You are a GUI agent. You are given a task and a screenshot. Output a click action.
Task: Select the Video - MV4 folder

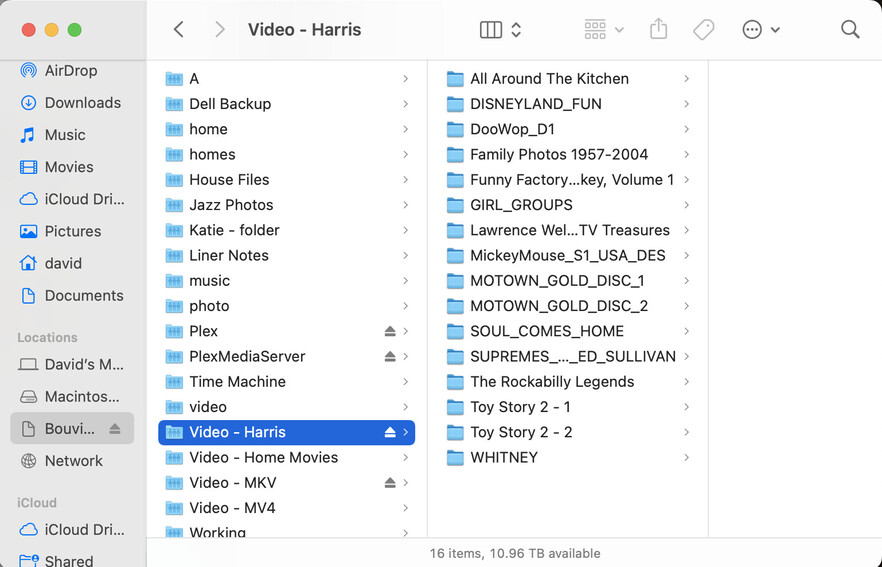[286, 508]
